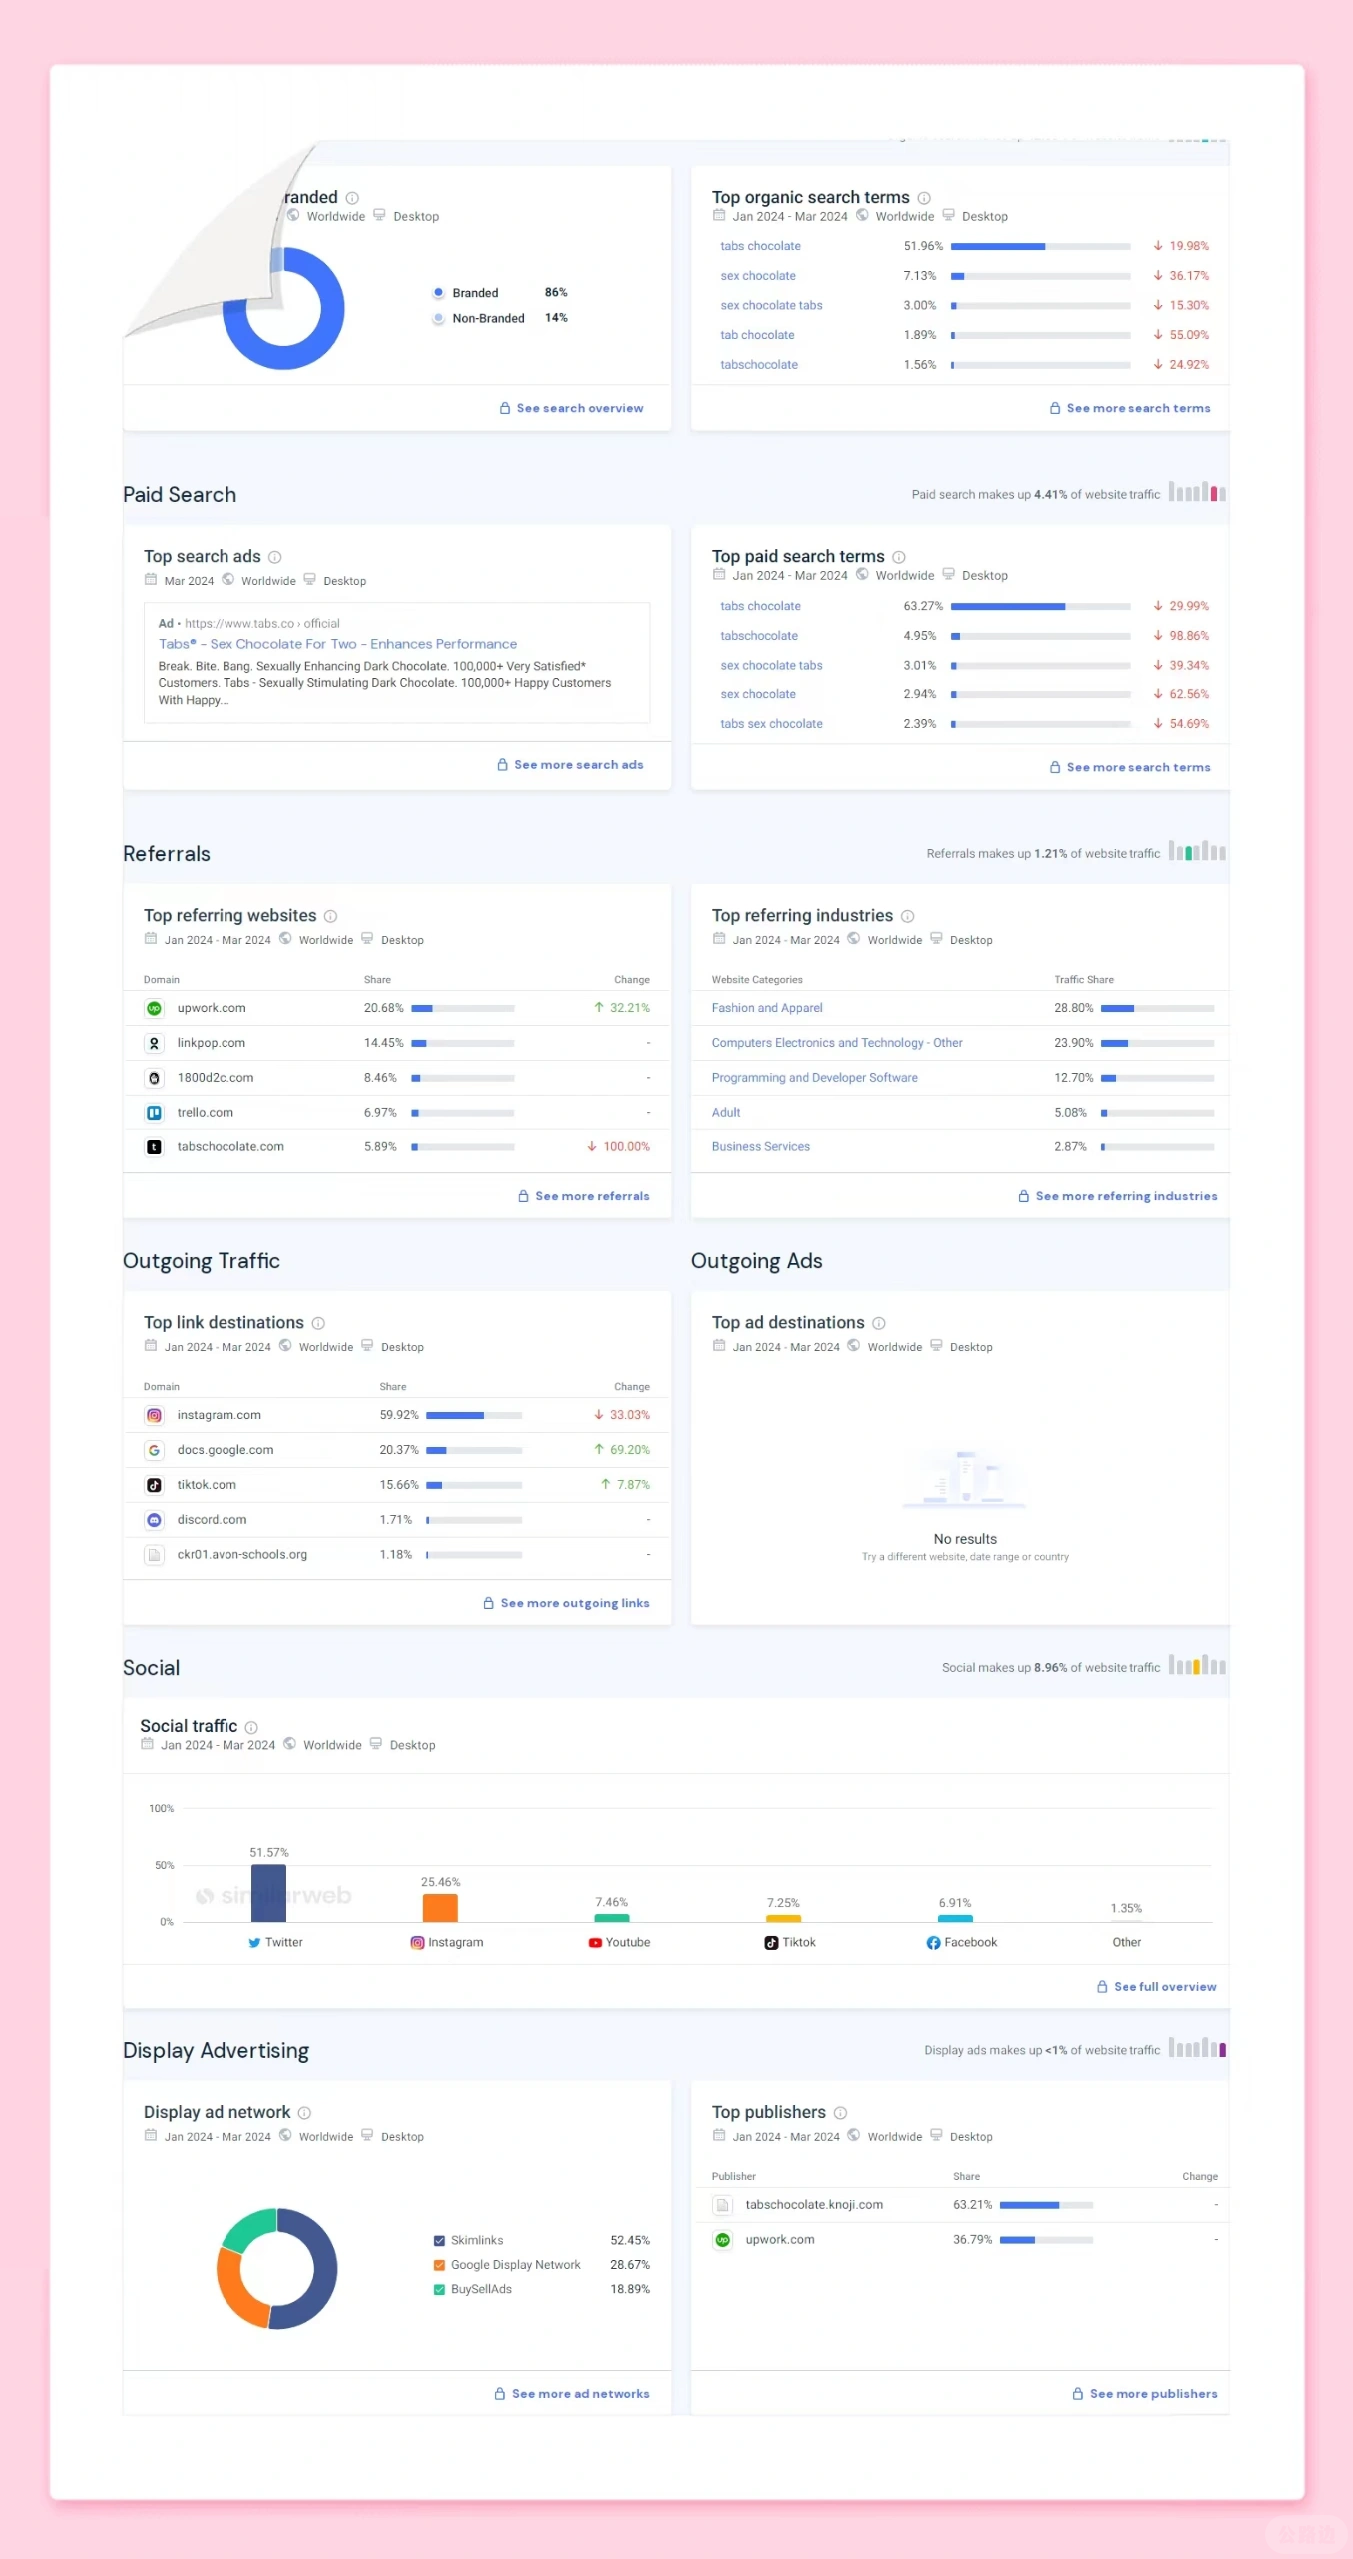Open Programming and Developer Software category
1353x2559 pixels.
click(814, 1078)
